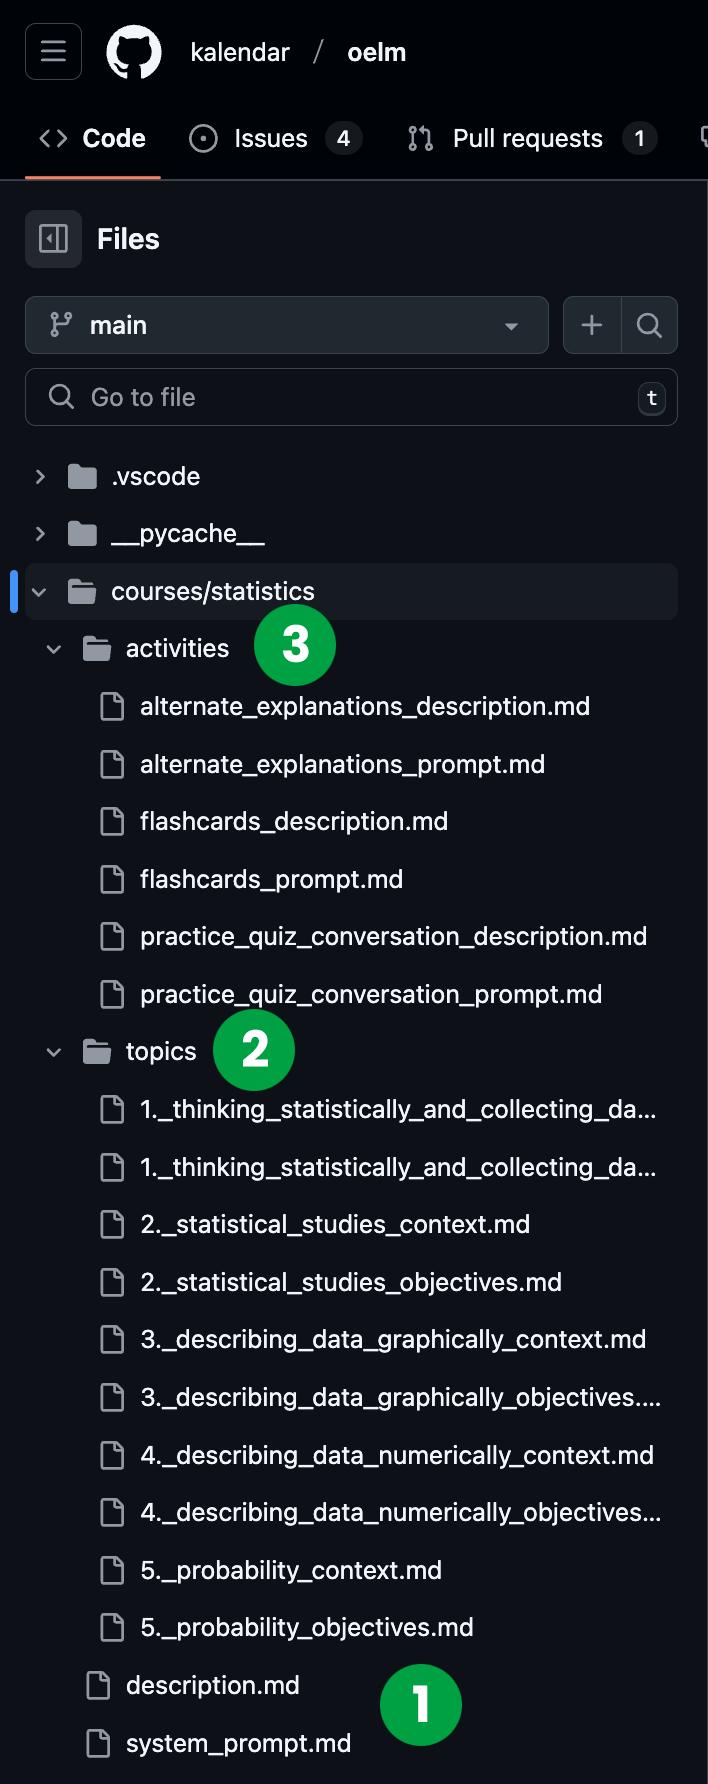Image resolution: width=708 pixels, height=1784 pixels.
Task: Click the file icon beside system_prompt.md
Action: coord(98,1743)
